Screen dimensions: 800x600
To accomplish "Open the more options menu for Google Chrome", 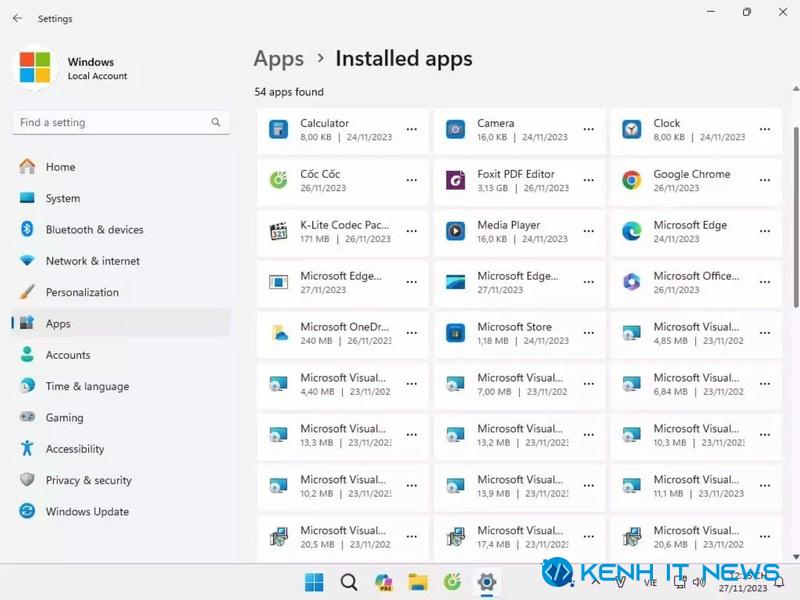I will (x=765, y=180).
